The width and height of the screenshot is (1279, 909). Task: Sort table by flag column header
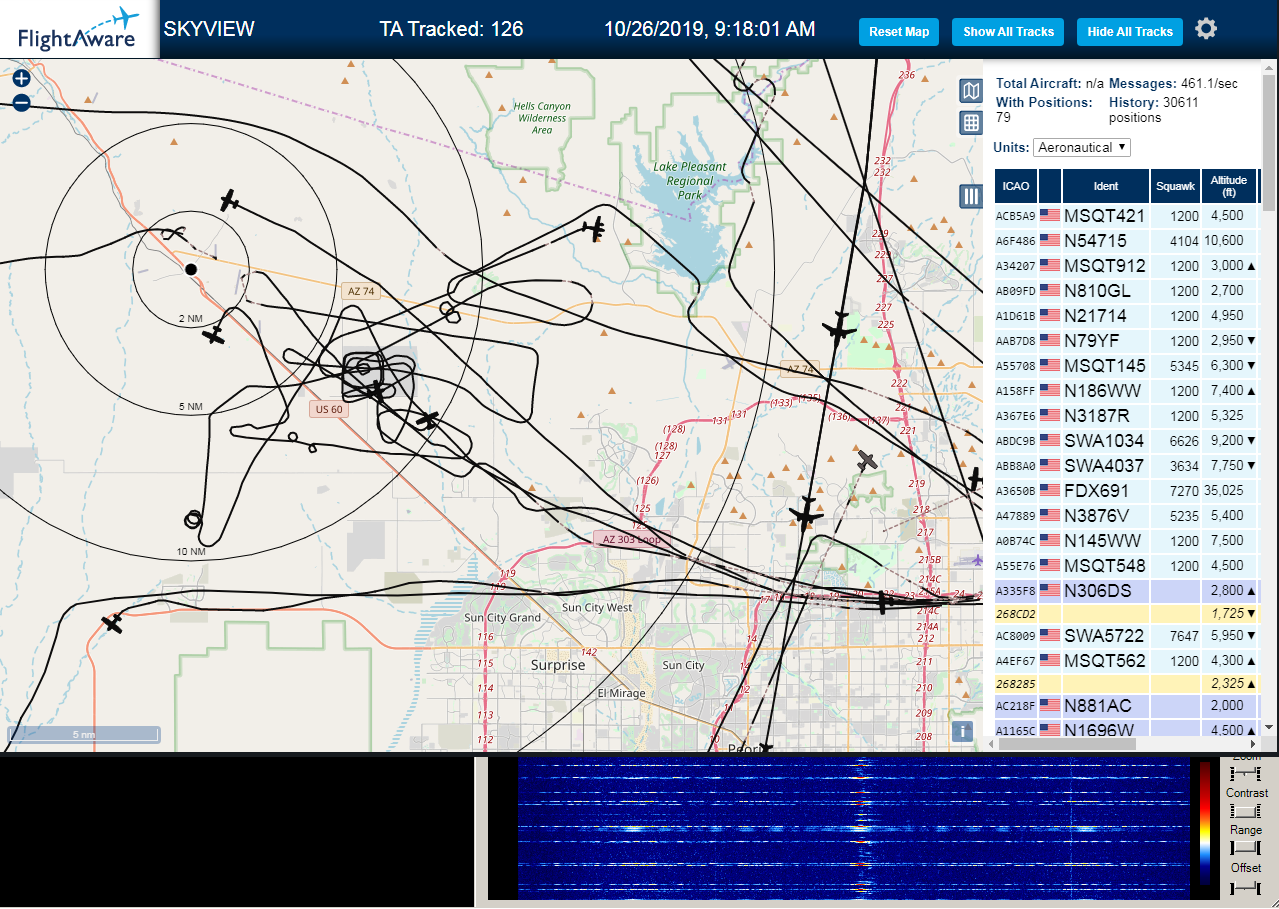(1050, 186)
